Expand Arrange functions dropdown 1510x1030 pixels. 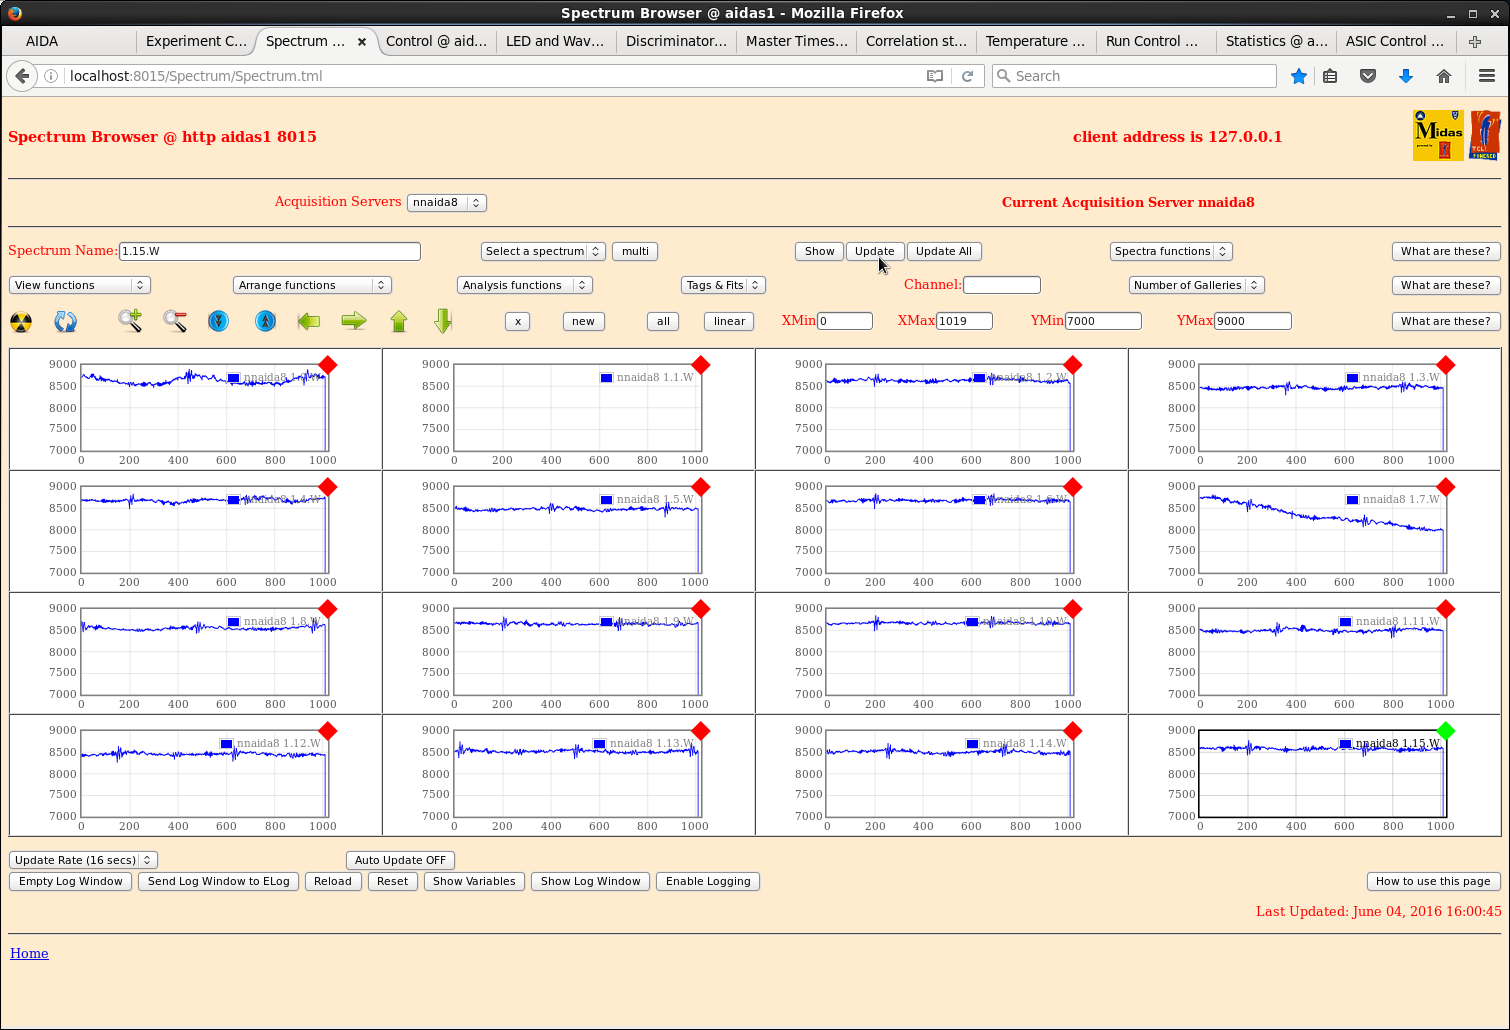[312, 285]
